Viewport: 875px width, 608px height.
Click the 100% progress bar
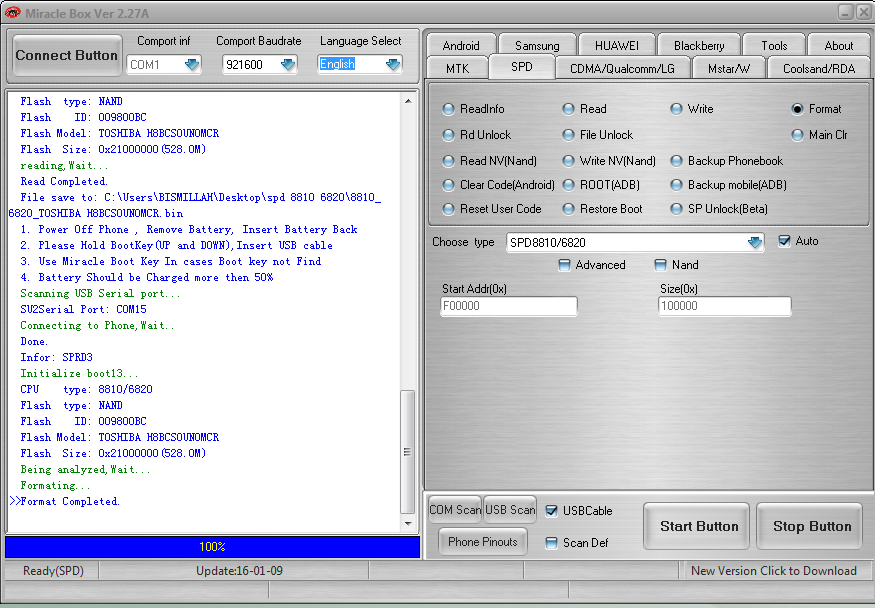[212, 547]
